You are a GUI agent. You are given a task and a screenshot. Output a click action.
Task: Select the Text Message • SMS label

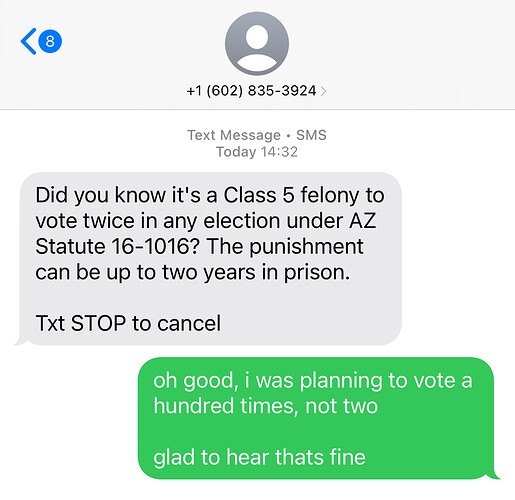(257, 135)
